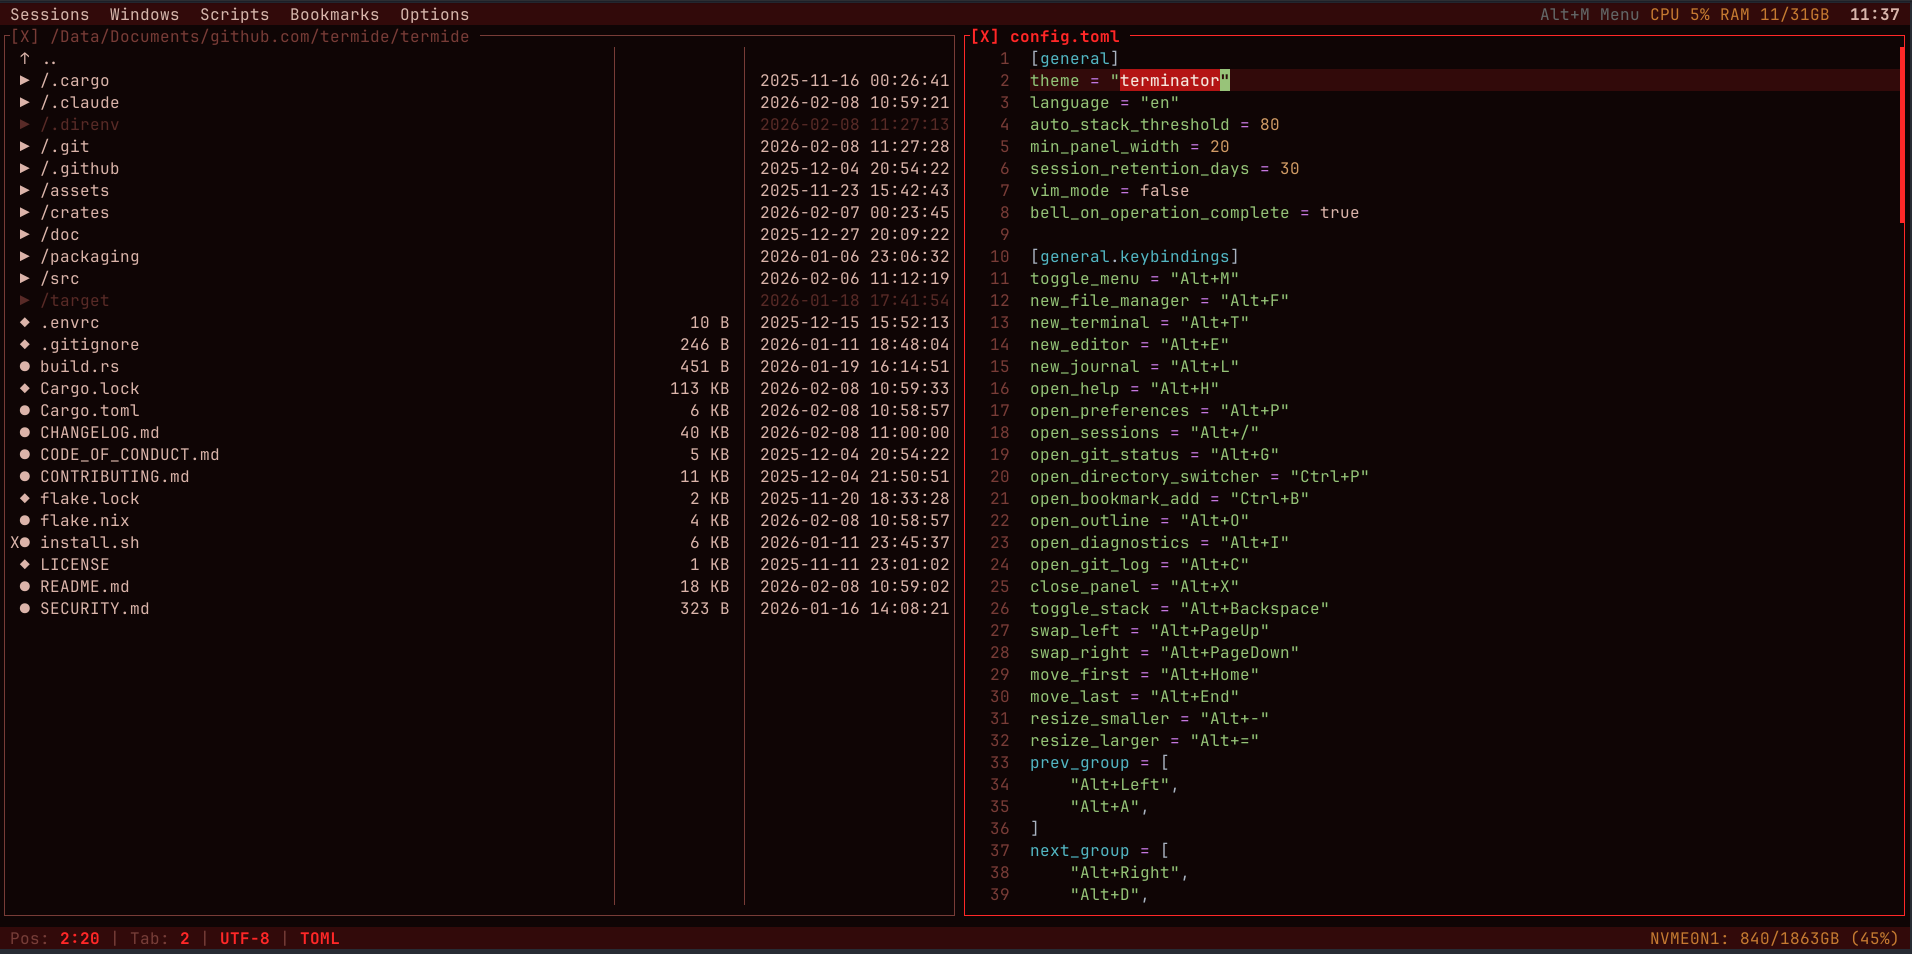The image size is (1912, 954).
Task: Expand the /src folder
Action: point(25,279)
